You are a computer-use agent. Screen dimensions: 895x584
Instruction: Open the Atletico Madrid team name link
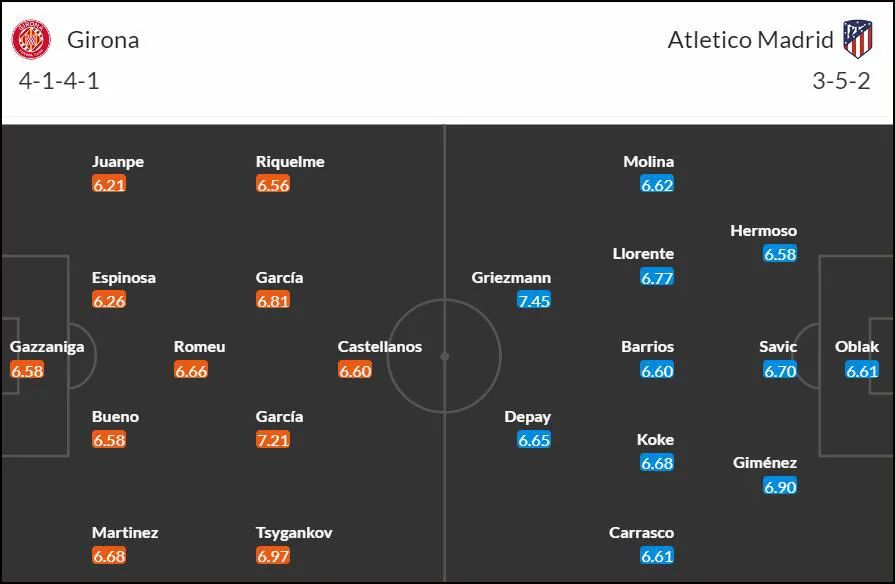[x=751, y=40]
